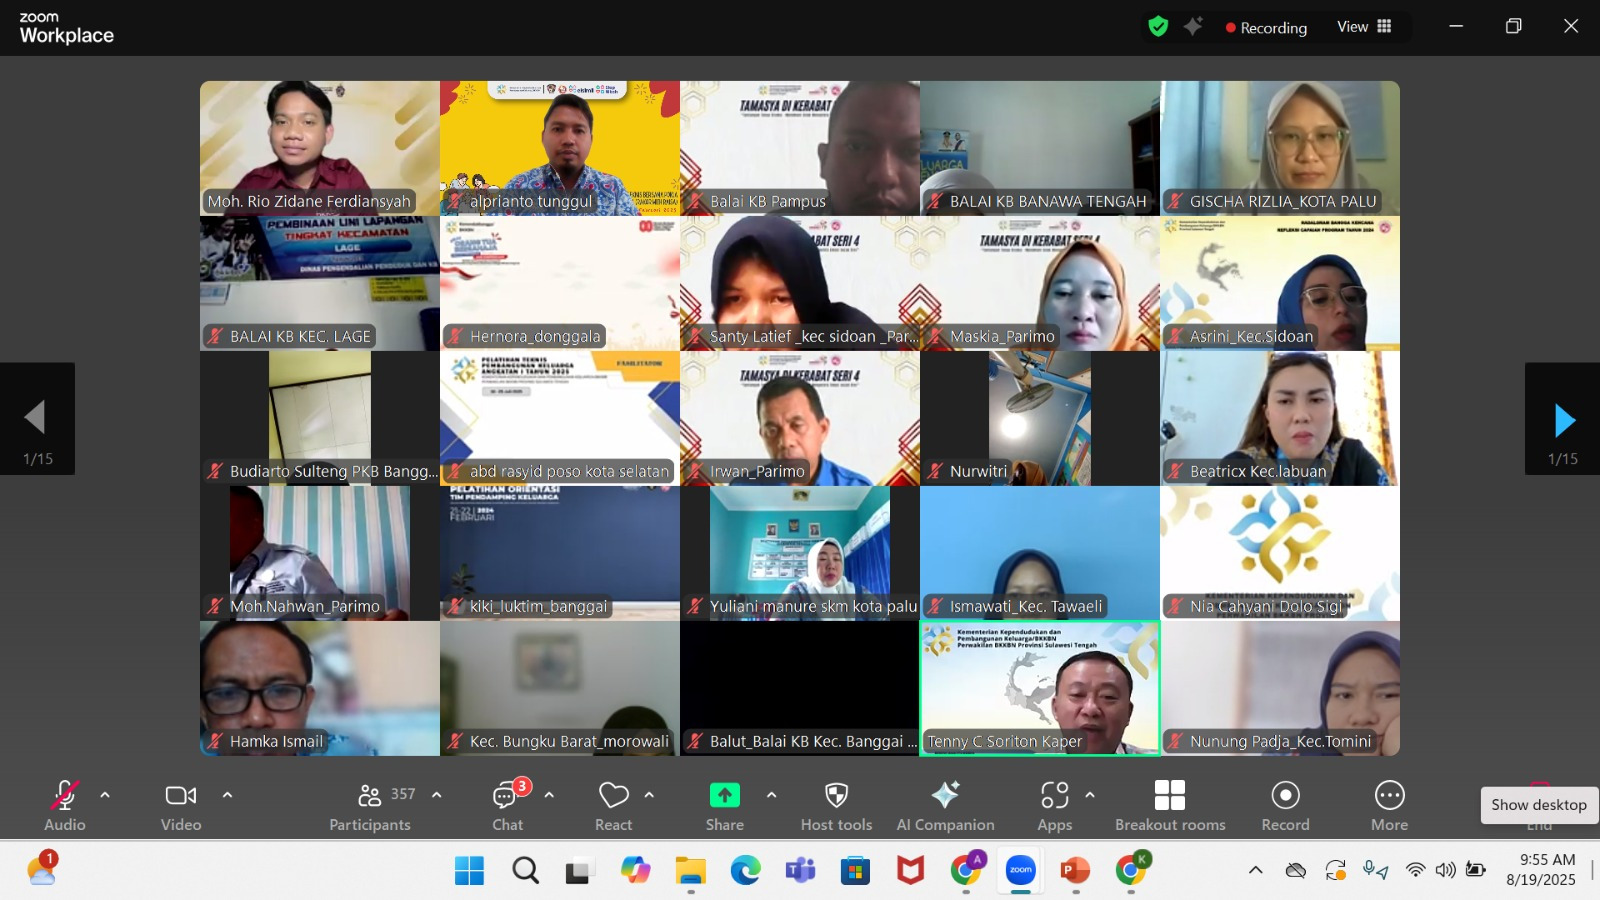Viewport: 1600px width, 900px height.
Task: Unmute the microphone Audio button
Action: click(65, 806)
